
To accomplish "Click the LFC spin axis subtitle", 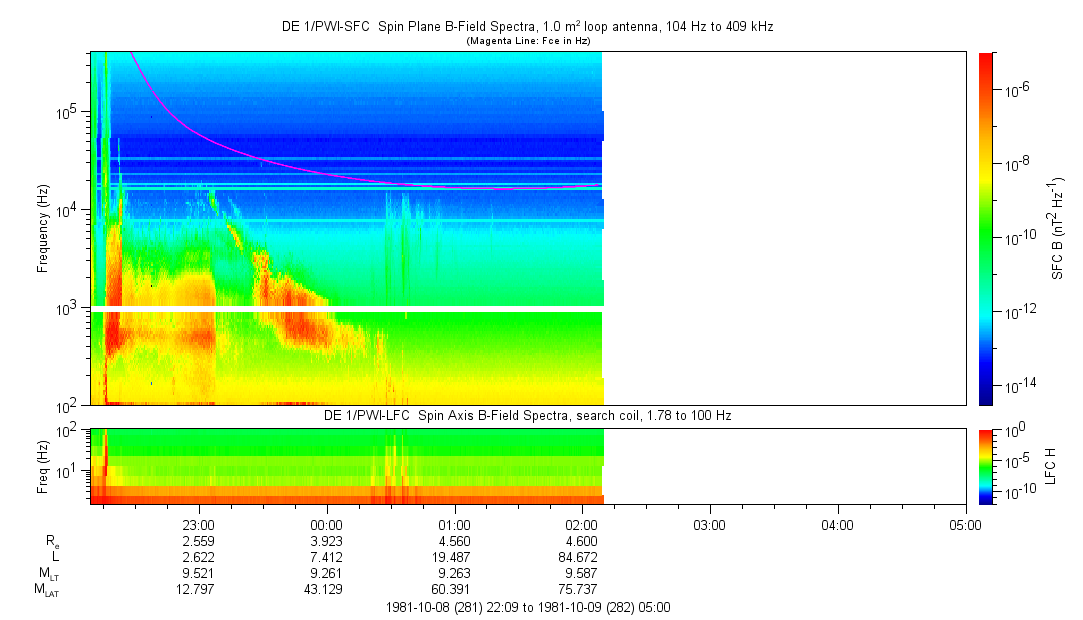I will pos(528,416).
